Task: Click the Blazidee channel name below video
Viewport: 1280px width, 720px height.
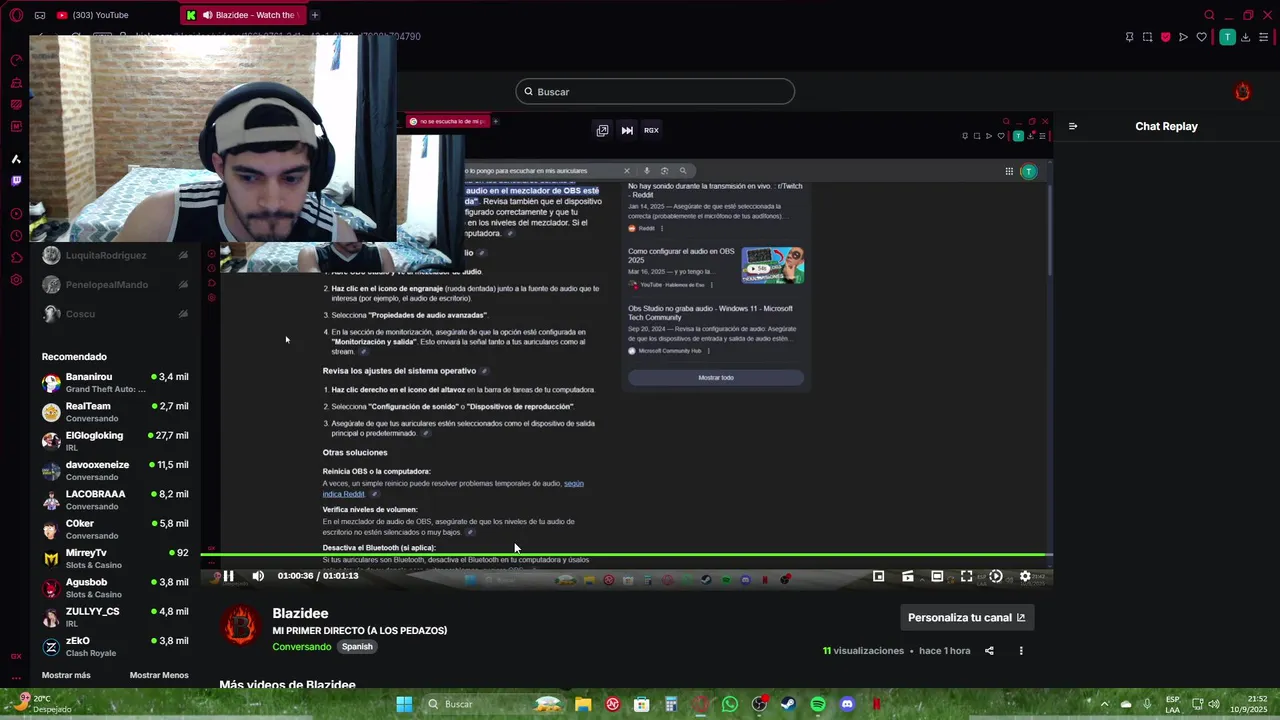Action: (x=300, y=613)
